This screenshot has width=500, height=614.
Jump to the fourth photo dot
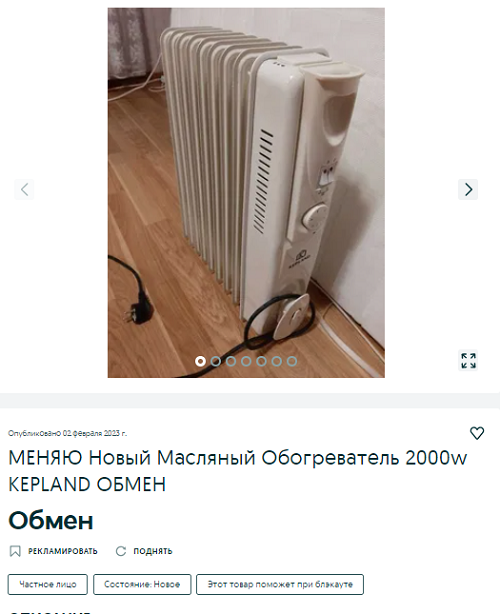246,361
